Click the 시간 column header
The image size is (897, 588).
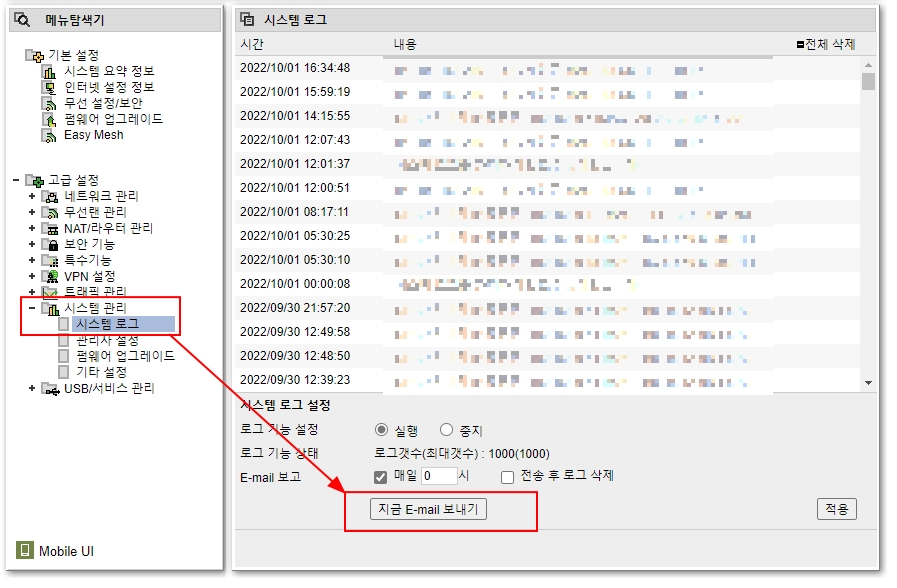(x=252, y=44)
